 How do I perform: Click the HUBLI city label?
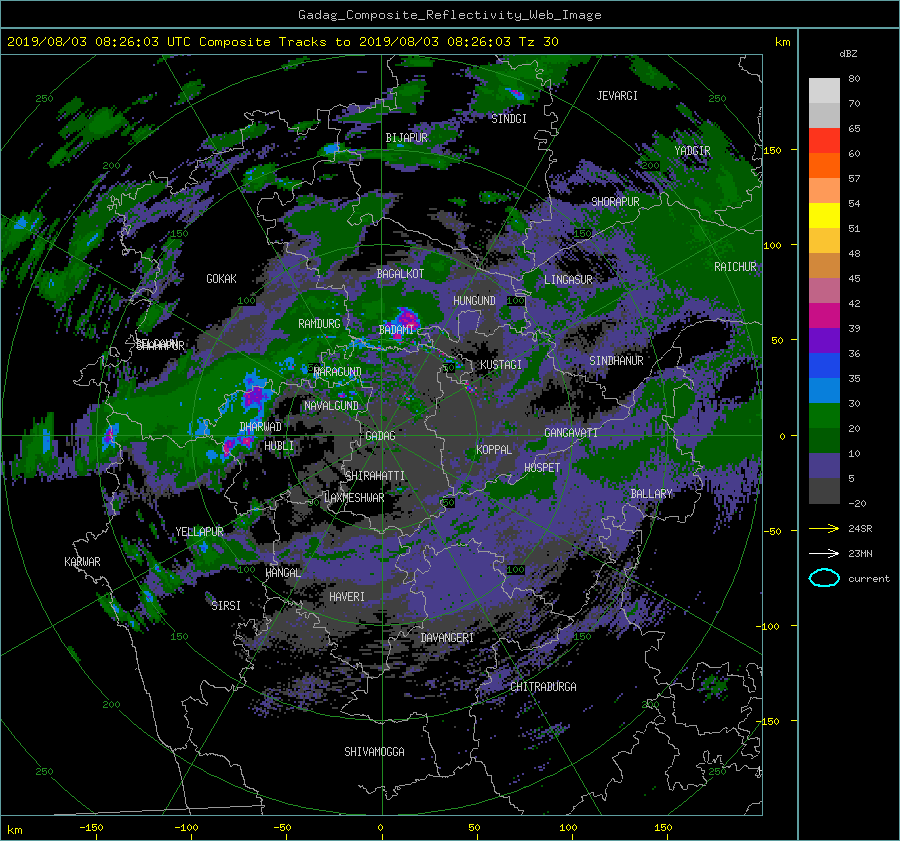pos(279,446)
